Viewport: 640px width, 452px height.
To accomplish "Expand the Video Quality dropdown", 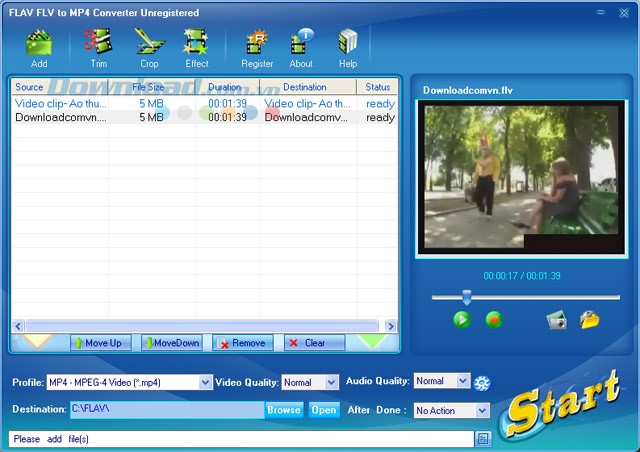I will tap(331, 383).
